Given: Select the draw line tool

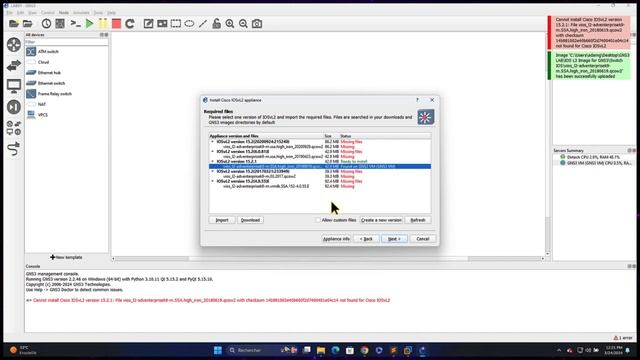Looking at the screenshot, I should click(203, 24).
